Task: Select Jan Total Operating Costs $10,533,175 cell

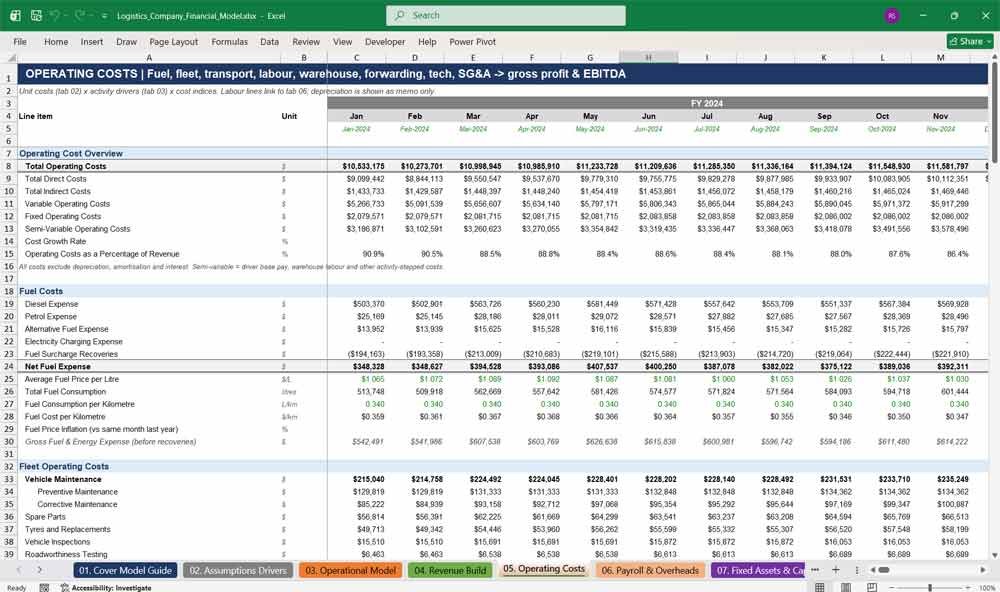Action: [x=357, y=166]
